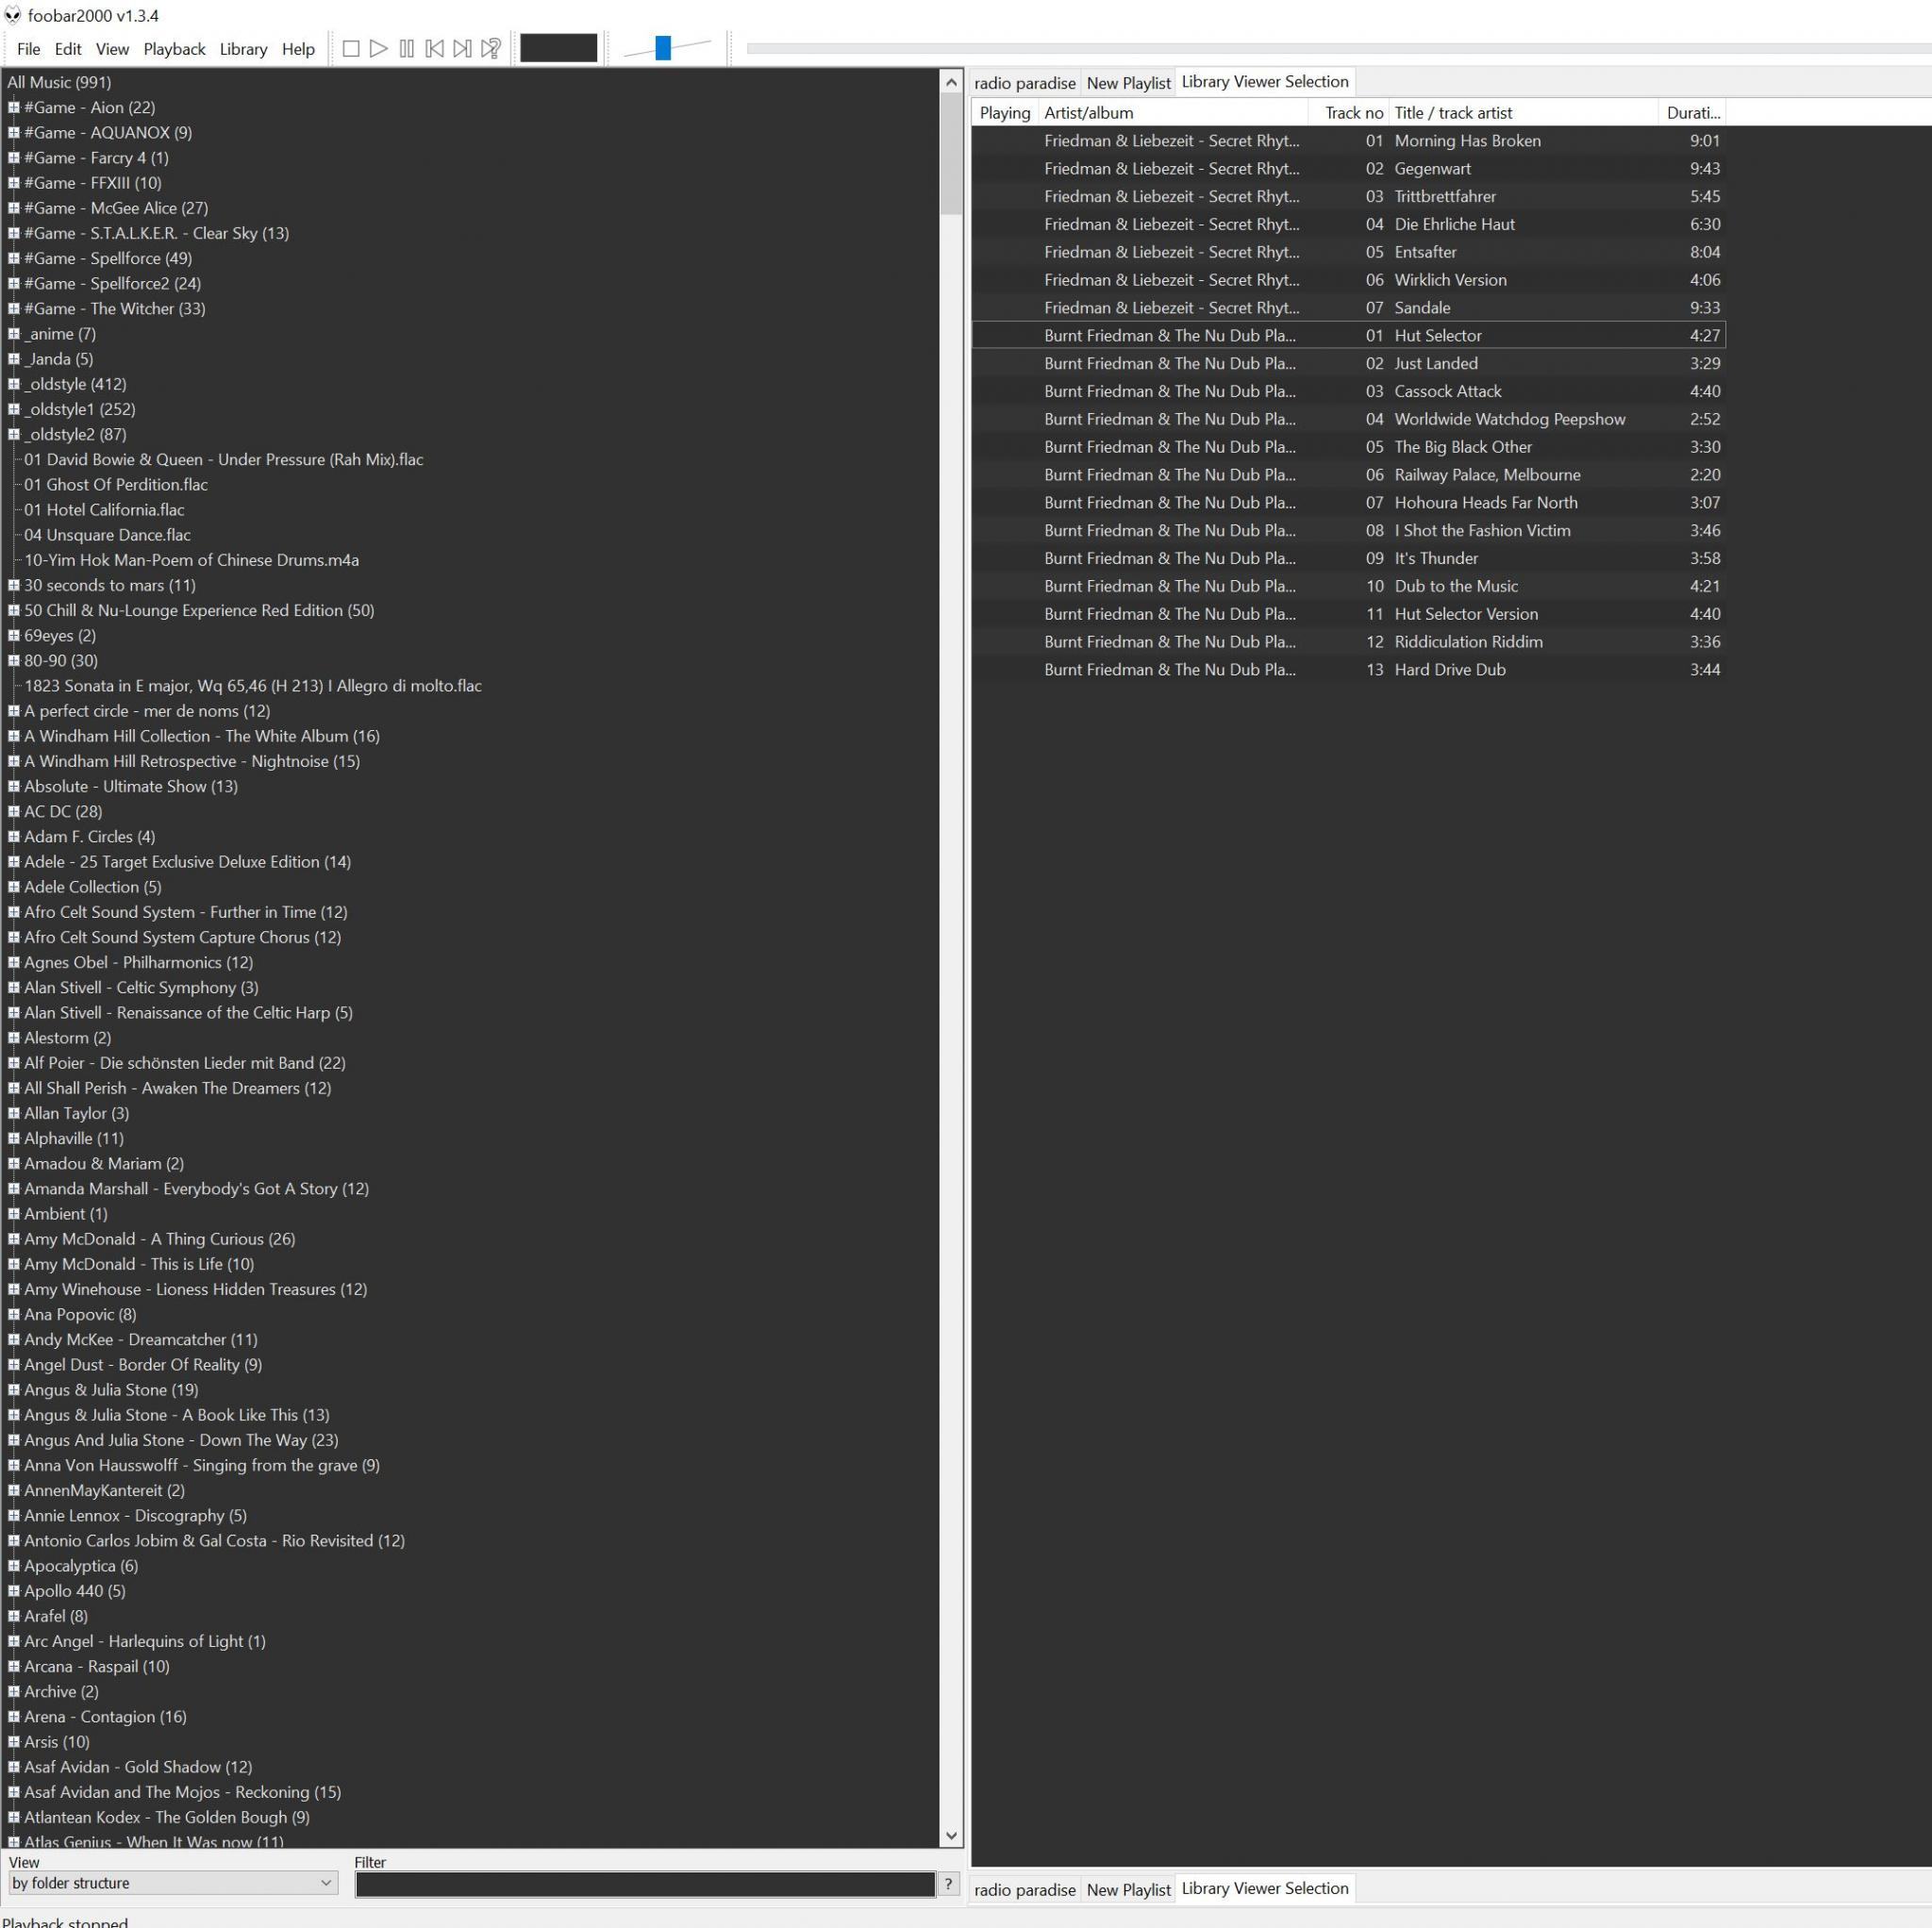Select 01 Hotel California.flac in tree
1932x1928 pixels.
click(104, 510)
